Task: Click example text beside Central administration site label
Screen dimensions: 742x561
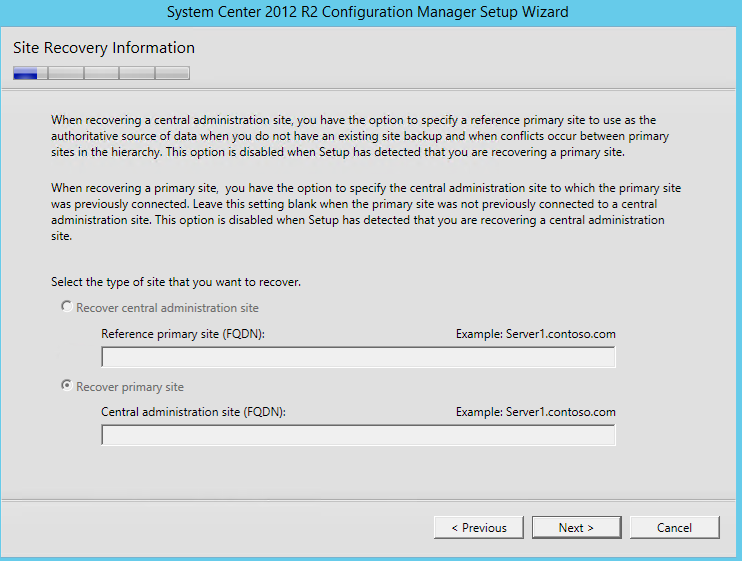Action: [536, 412]
